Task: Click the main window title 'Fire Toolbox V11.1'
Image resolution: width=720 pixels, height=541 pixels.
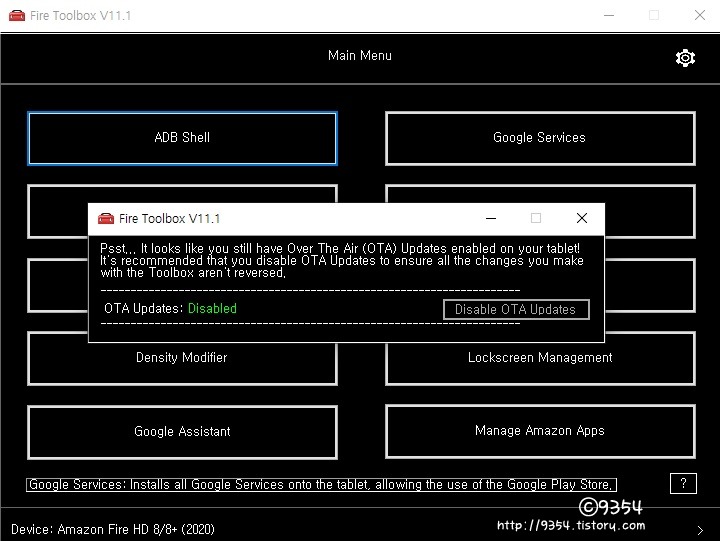Action: coord(80,16)
